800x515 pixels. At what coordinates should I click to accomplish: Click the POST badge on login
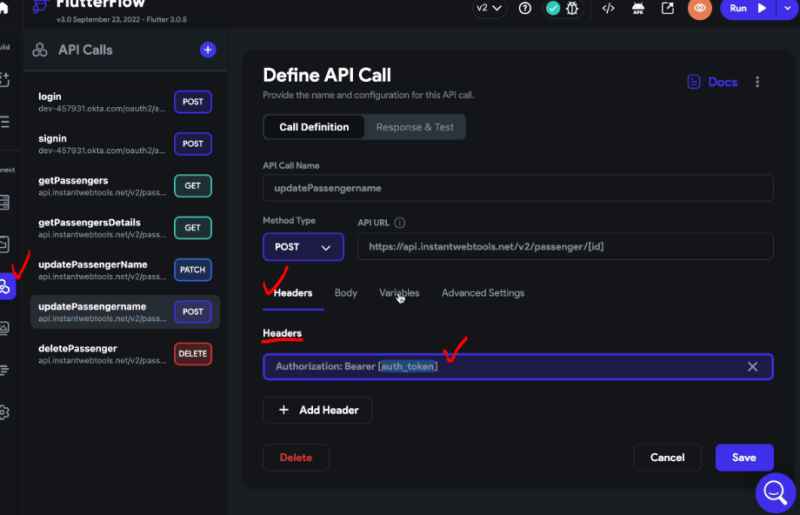193,102
